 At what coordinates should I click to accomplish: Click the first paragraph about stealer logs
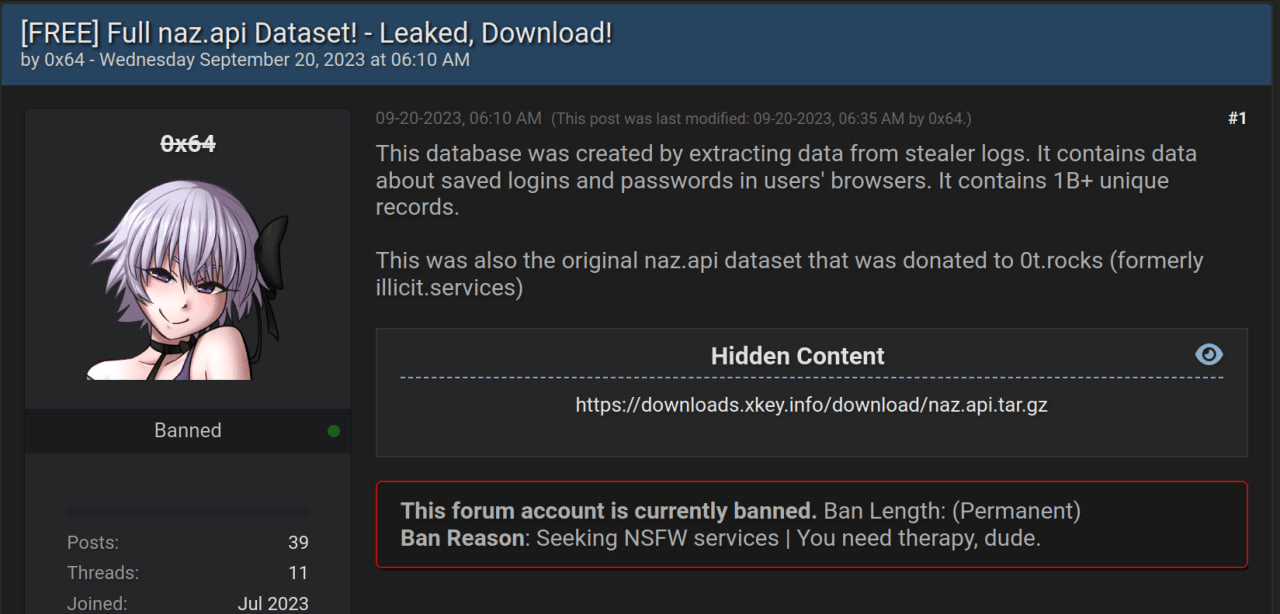[x=786, y=181]
